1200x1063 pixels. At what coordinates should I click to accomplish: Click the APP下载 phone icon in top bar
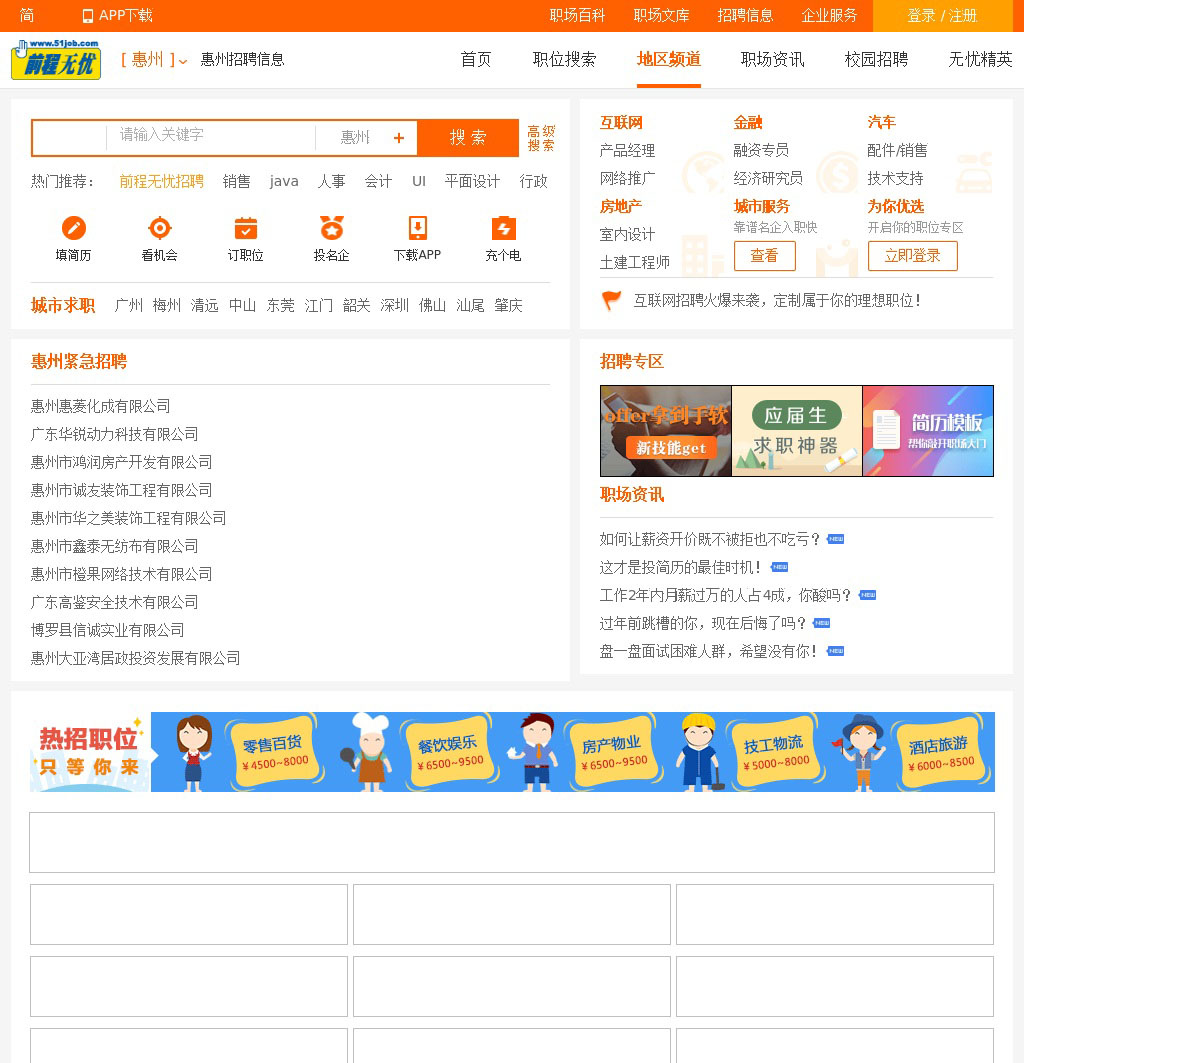87,16
